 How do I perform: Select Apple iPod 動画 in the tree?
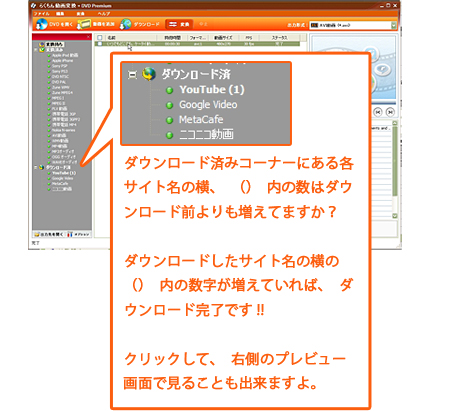click(x=65, y=55)
